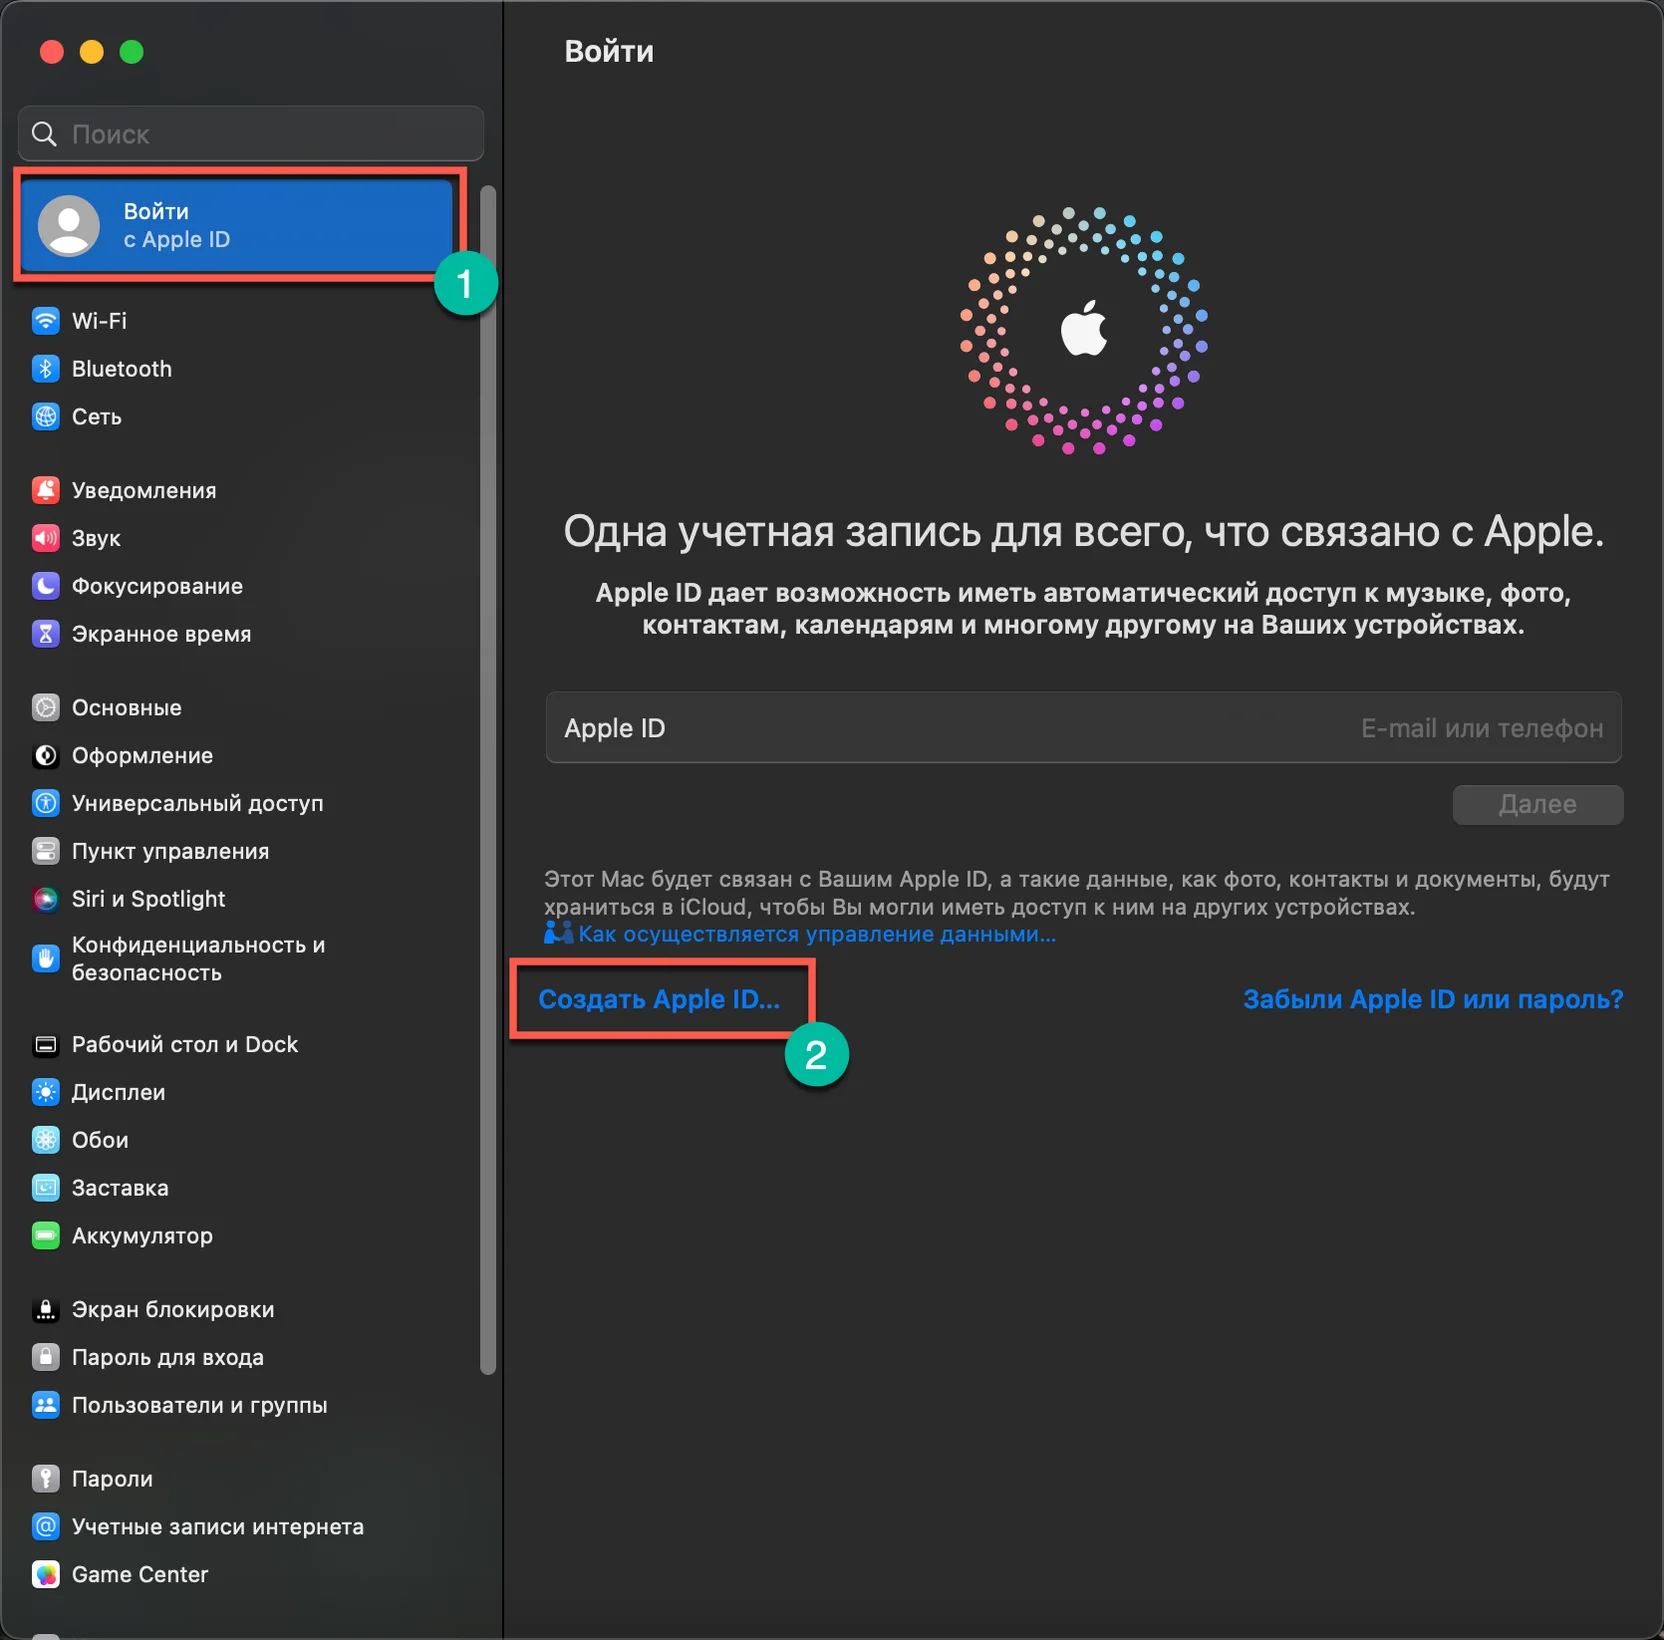
Task: Click the Рабочий стол и Dock icon
Action: (x=46, y=1045)
